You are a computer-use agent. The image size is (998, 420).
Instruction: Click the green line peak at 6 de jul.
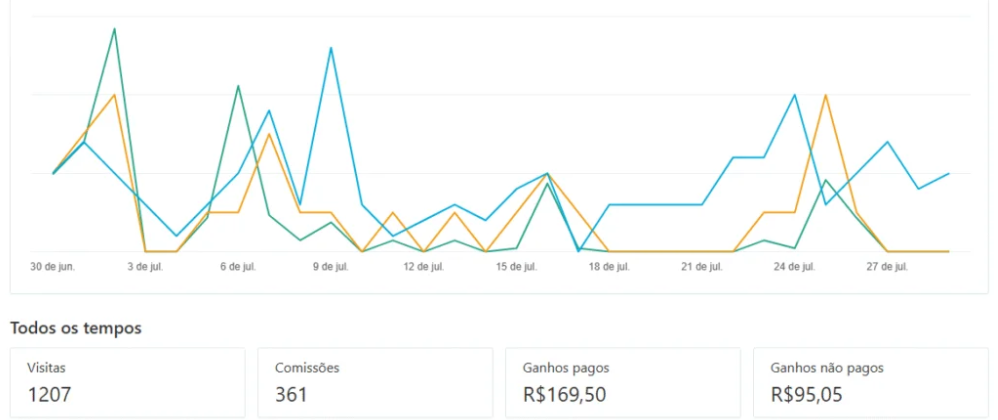point(238,86)
